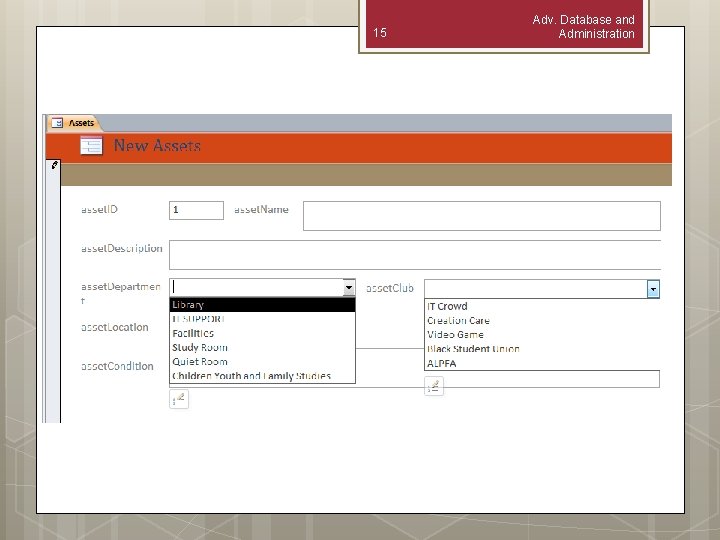The image size is (720, 540).
Task: Click the assetLocation label
Action: pos(115,327)
